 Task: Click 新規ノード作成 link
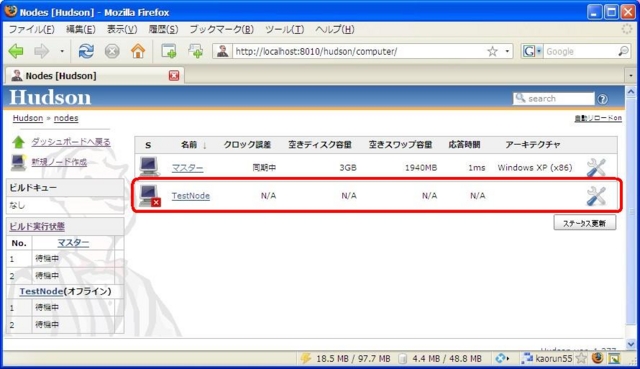[x=59, y=162]
